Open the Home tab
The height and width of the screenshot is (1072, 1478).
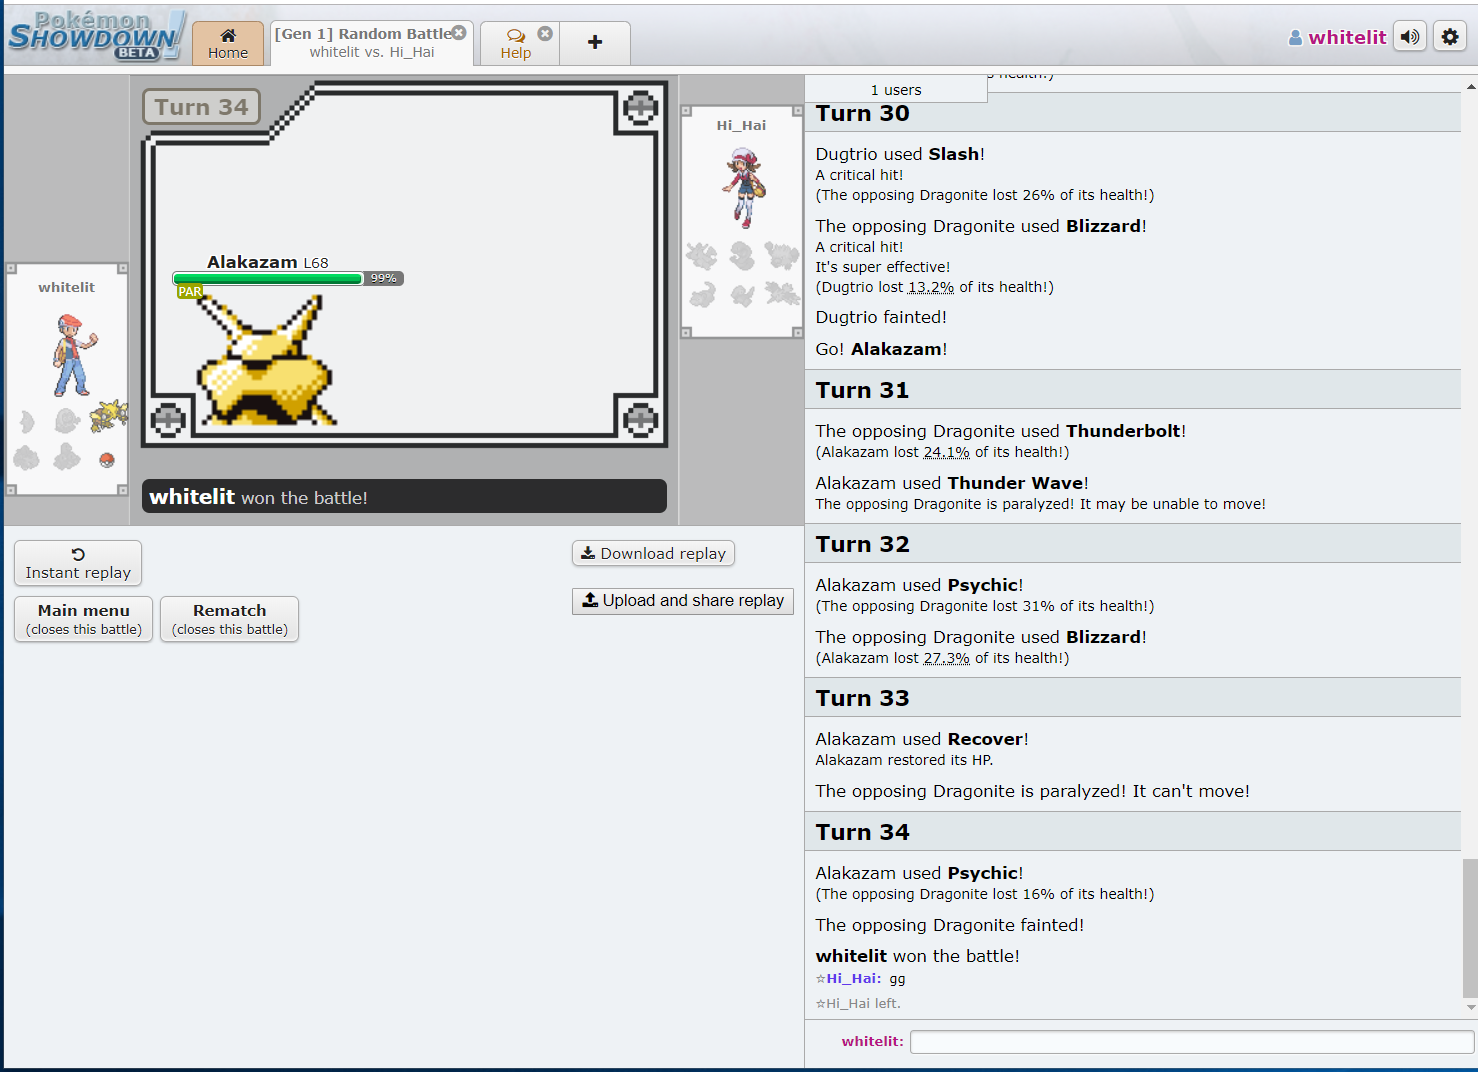(228, 44)
